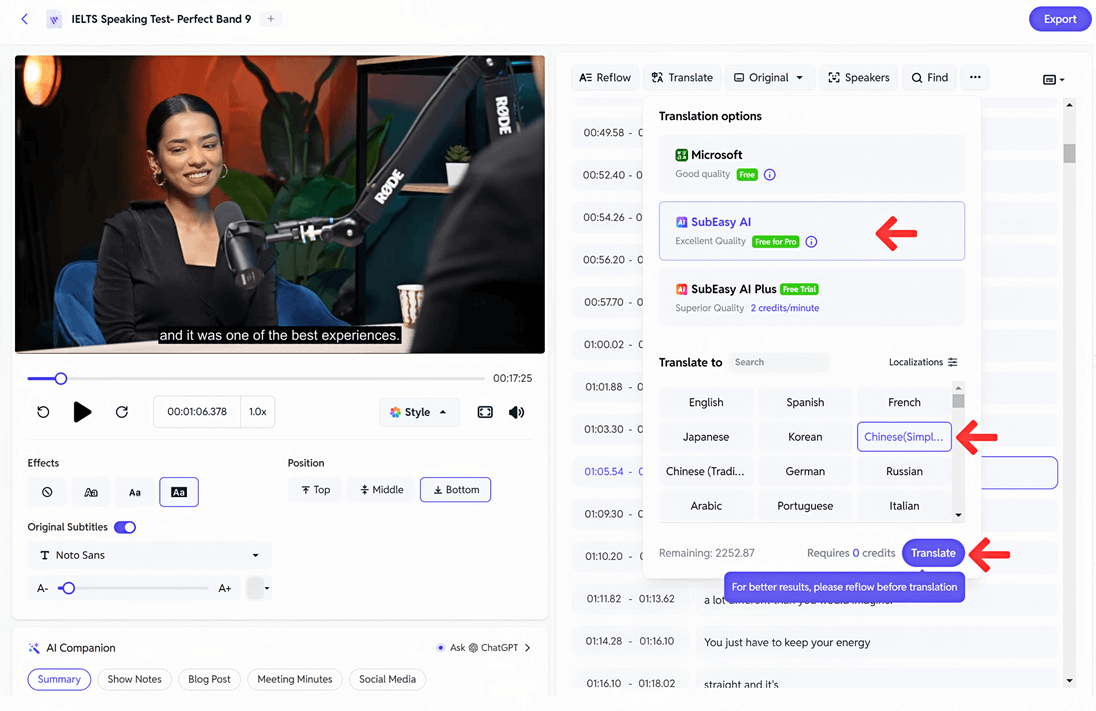Open the subtitle color swatch dropdown

click(259, 588)
